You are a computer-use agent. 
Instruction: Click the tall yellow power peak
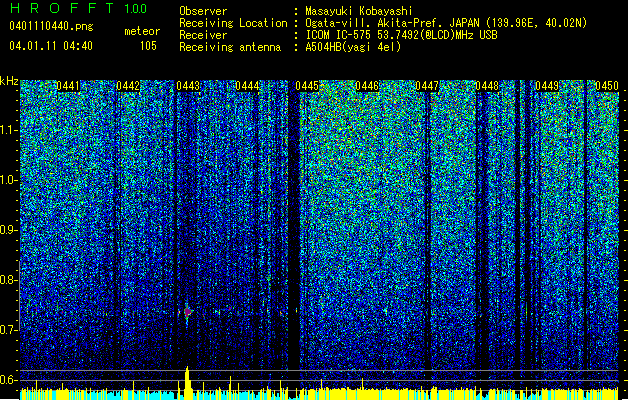click(x=187, y=383)
